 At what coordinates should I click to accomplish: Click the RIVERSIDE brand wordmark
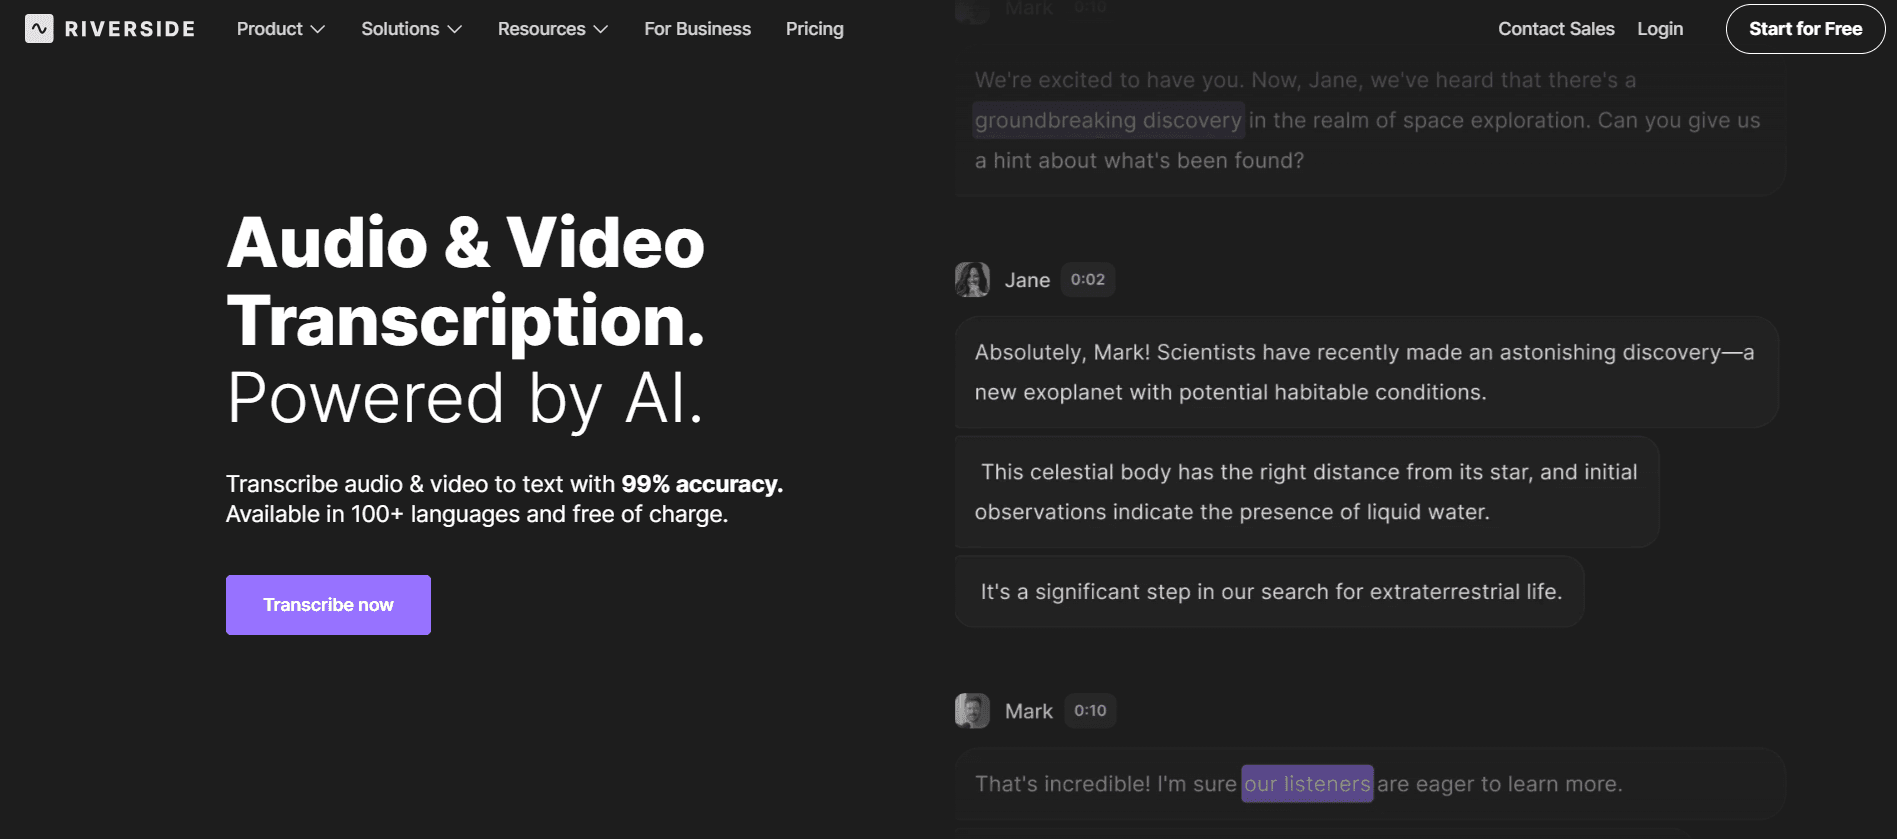(x=130, y=29)
